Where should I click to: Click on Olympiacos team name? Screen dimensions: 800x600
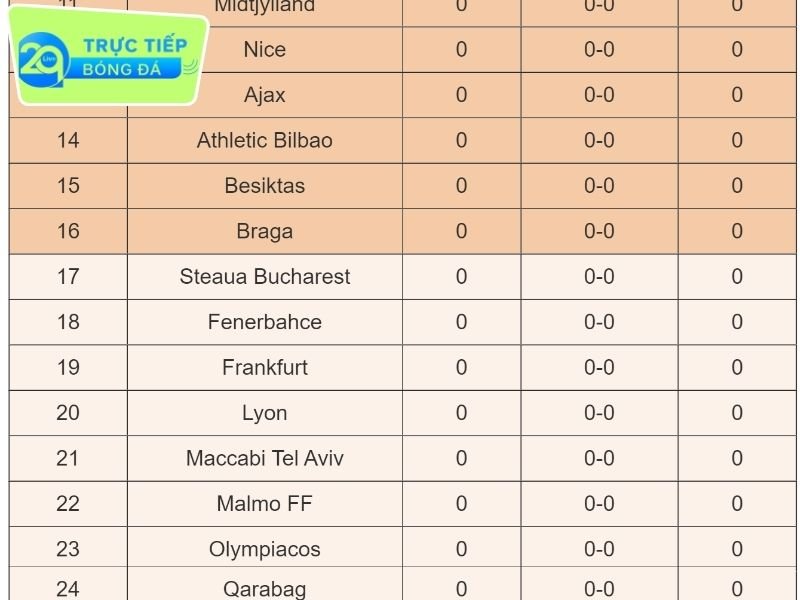[x=265, y=549]
